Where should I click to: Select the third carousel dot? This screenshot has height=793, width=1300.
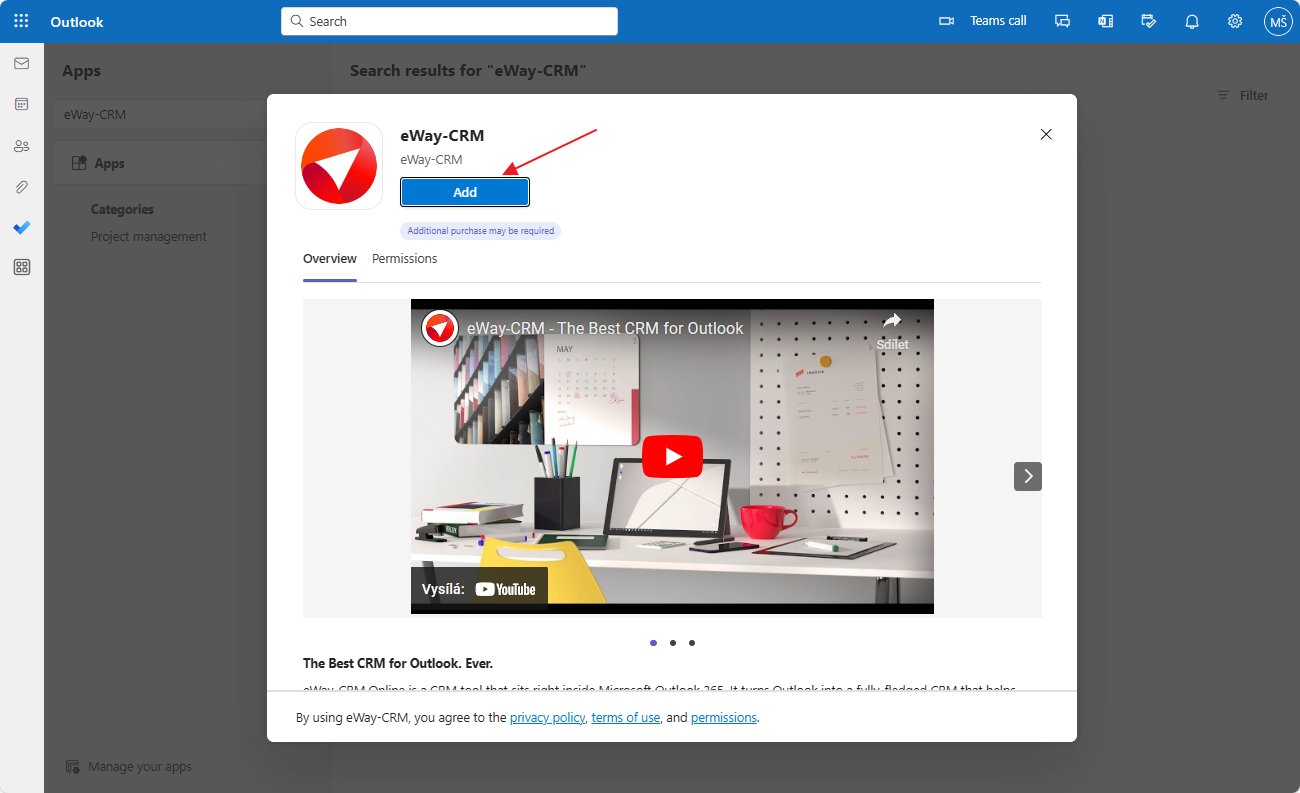point(692,643)
